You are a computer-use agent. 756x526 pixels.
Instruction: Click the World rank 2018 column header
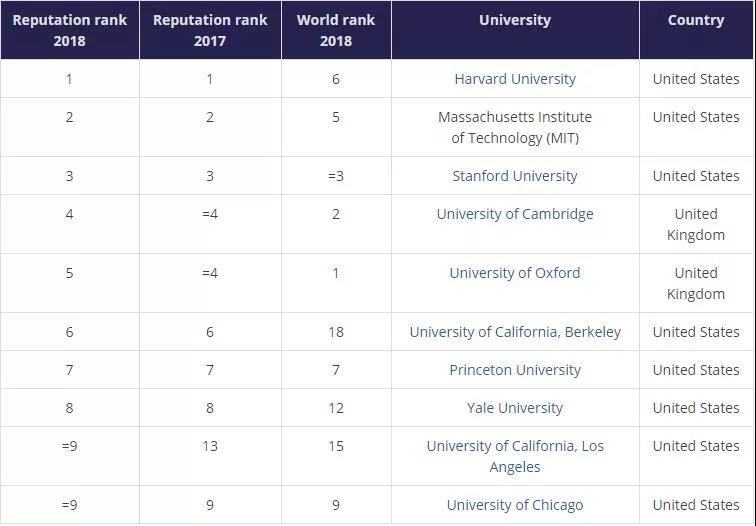[x=336, y=30]
